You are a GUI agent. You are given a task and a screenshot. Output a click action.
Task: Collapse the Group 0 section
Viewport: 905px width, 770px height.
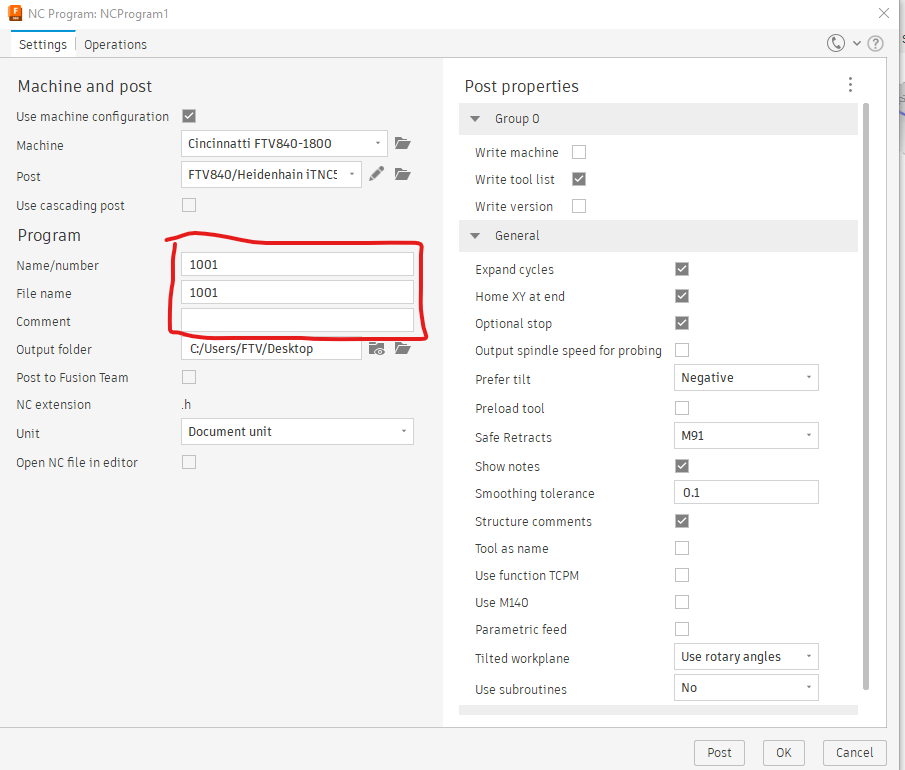tap(474, 118)
